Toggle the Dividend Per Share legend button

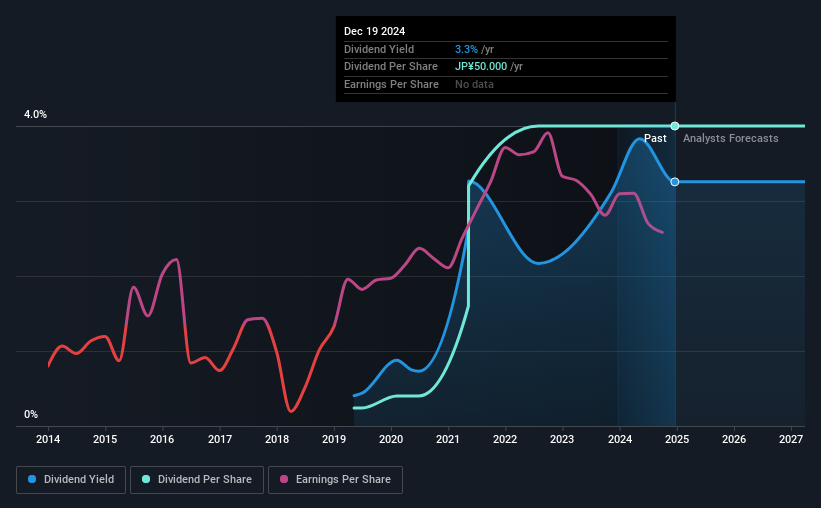197,480
